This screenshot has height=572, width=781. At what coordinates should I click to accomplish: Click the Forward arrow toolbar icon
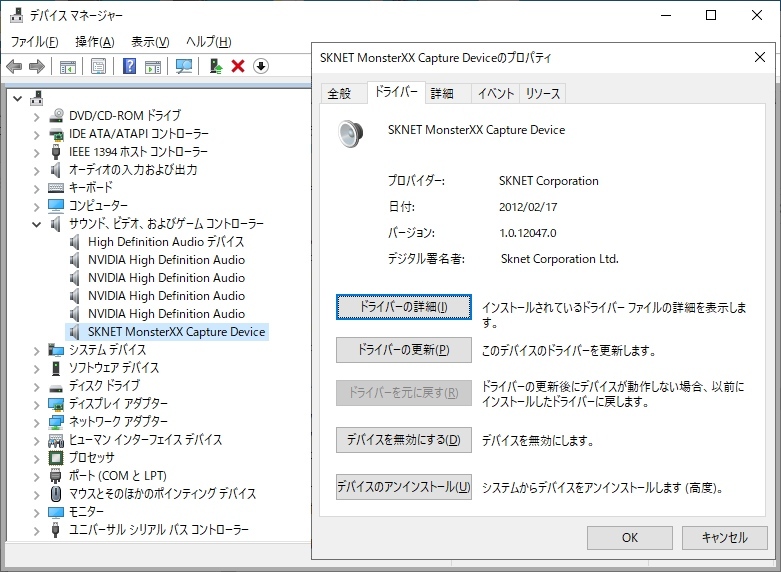[37, 66]
